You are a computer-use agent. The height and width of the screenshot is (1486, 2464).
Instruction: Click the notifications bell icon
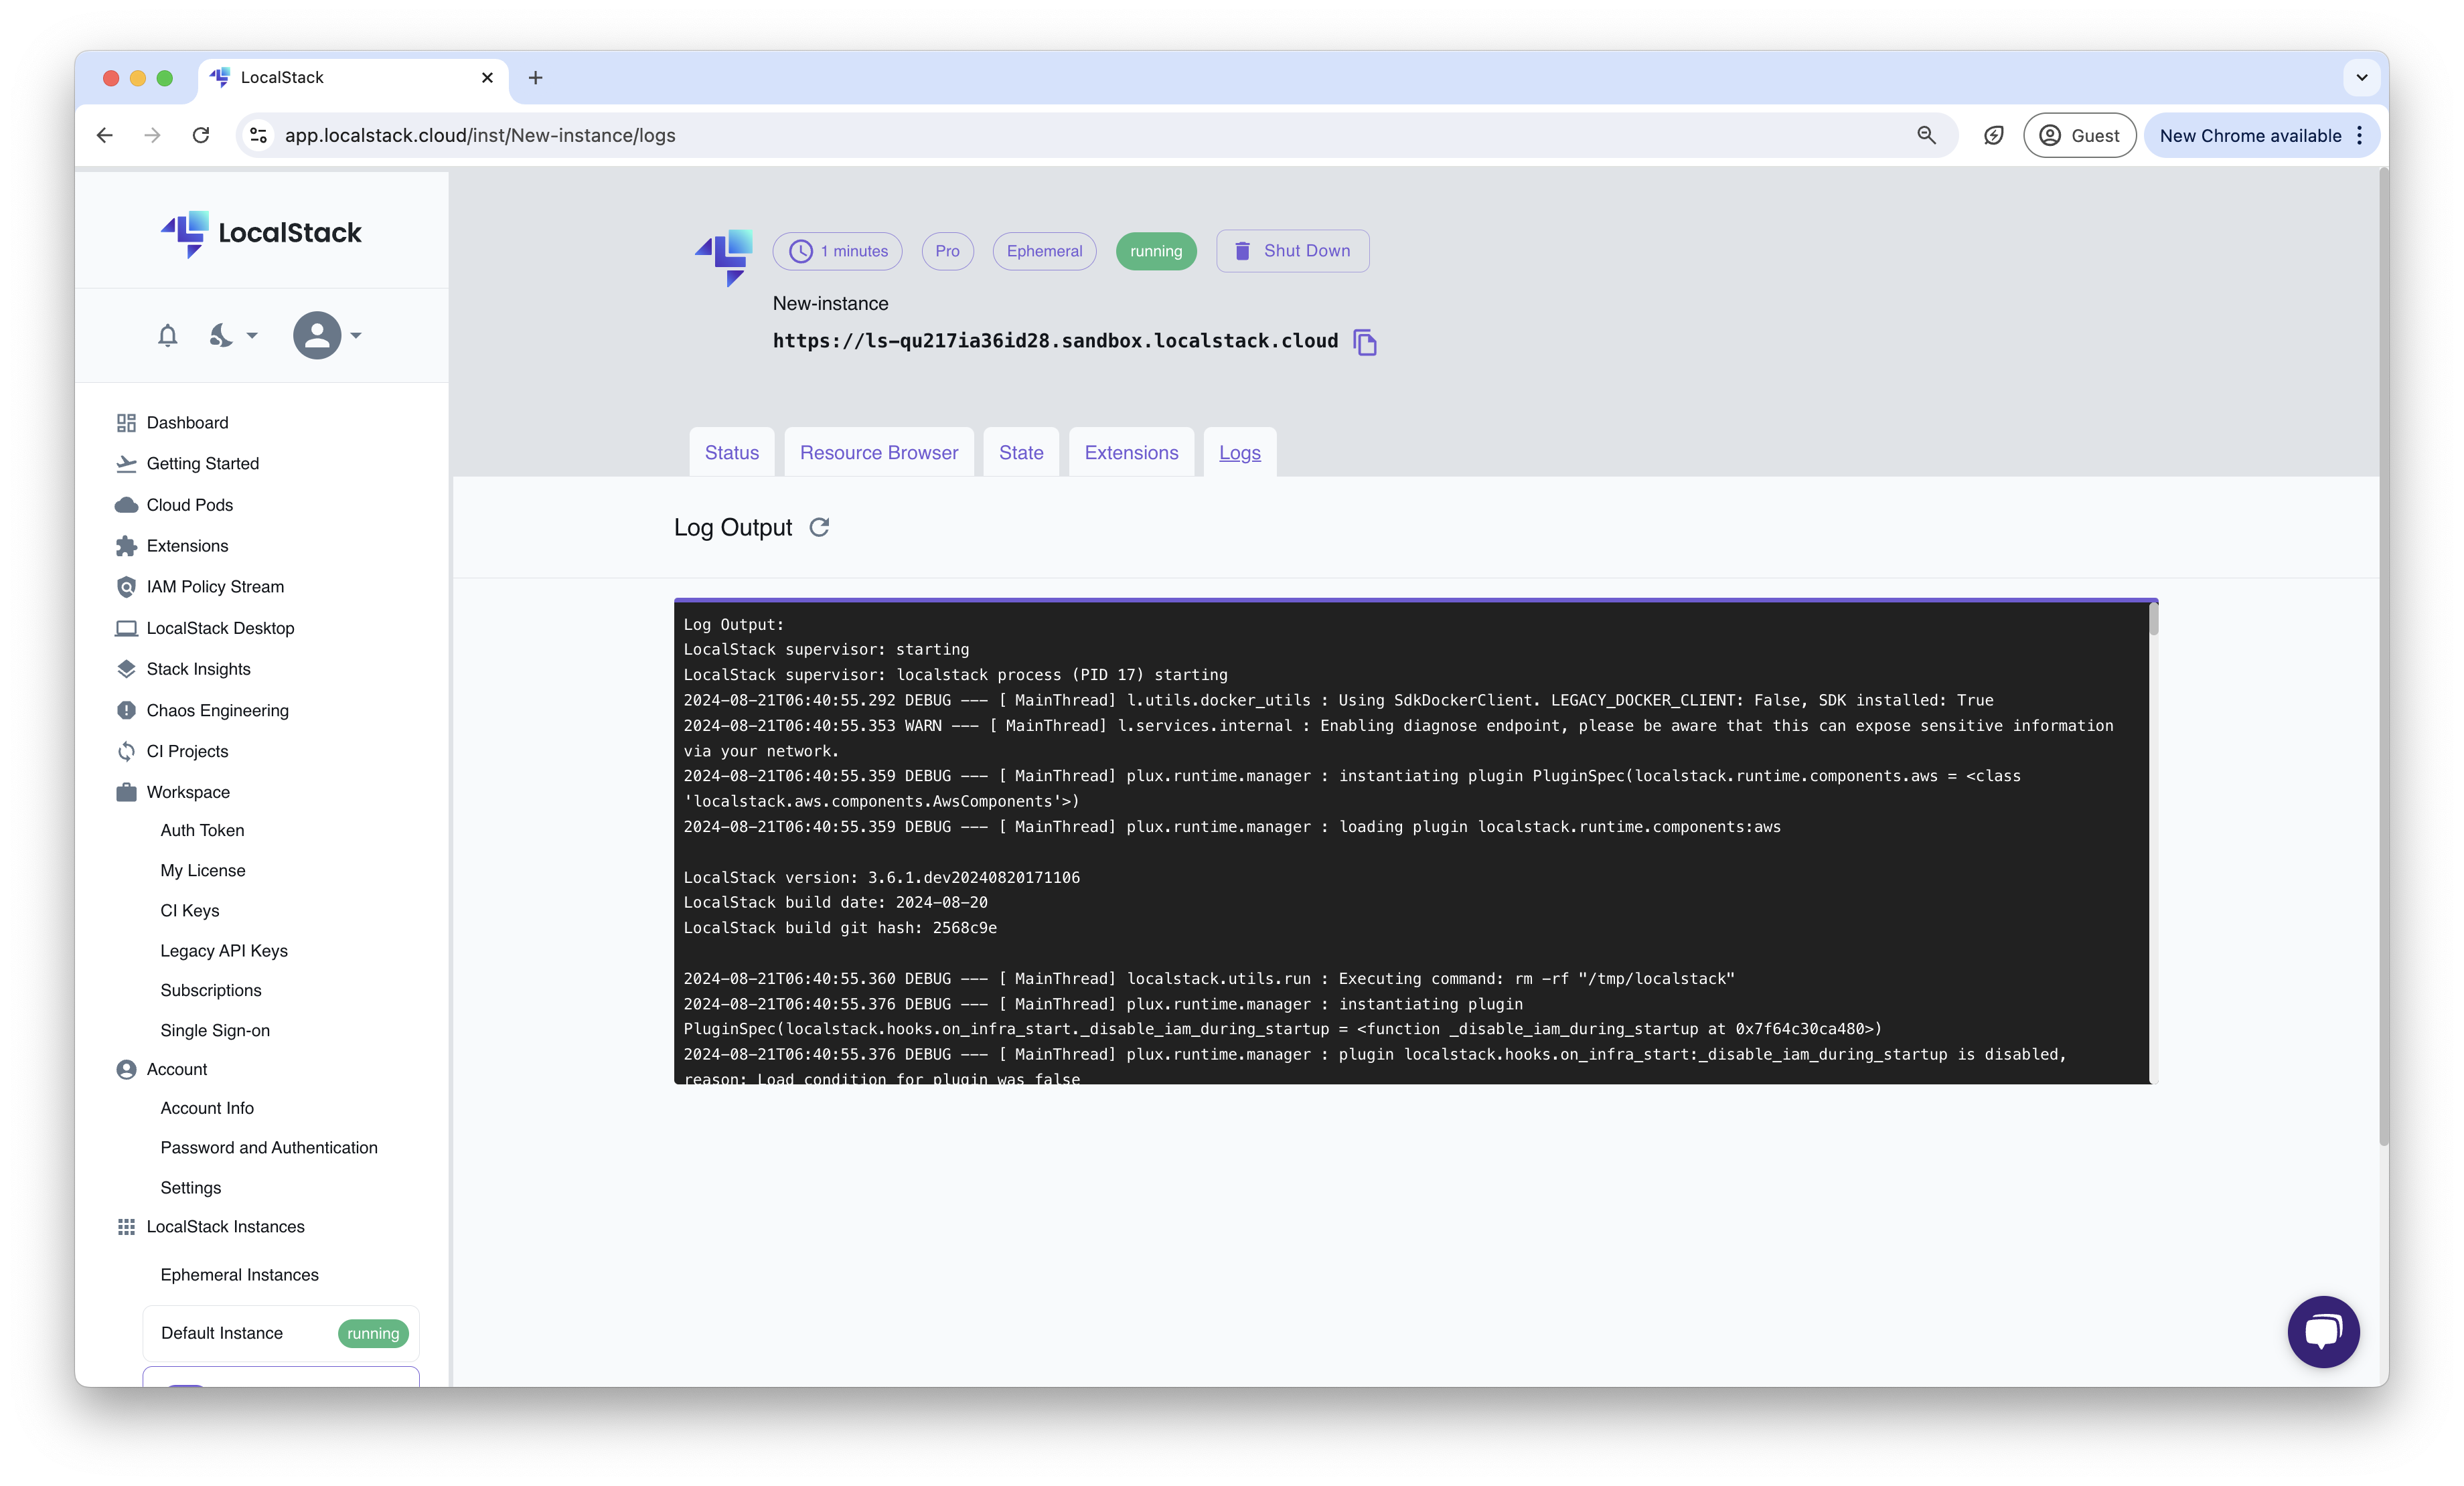pyautogui.click(x=167, y=336)
